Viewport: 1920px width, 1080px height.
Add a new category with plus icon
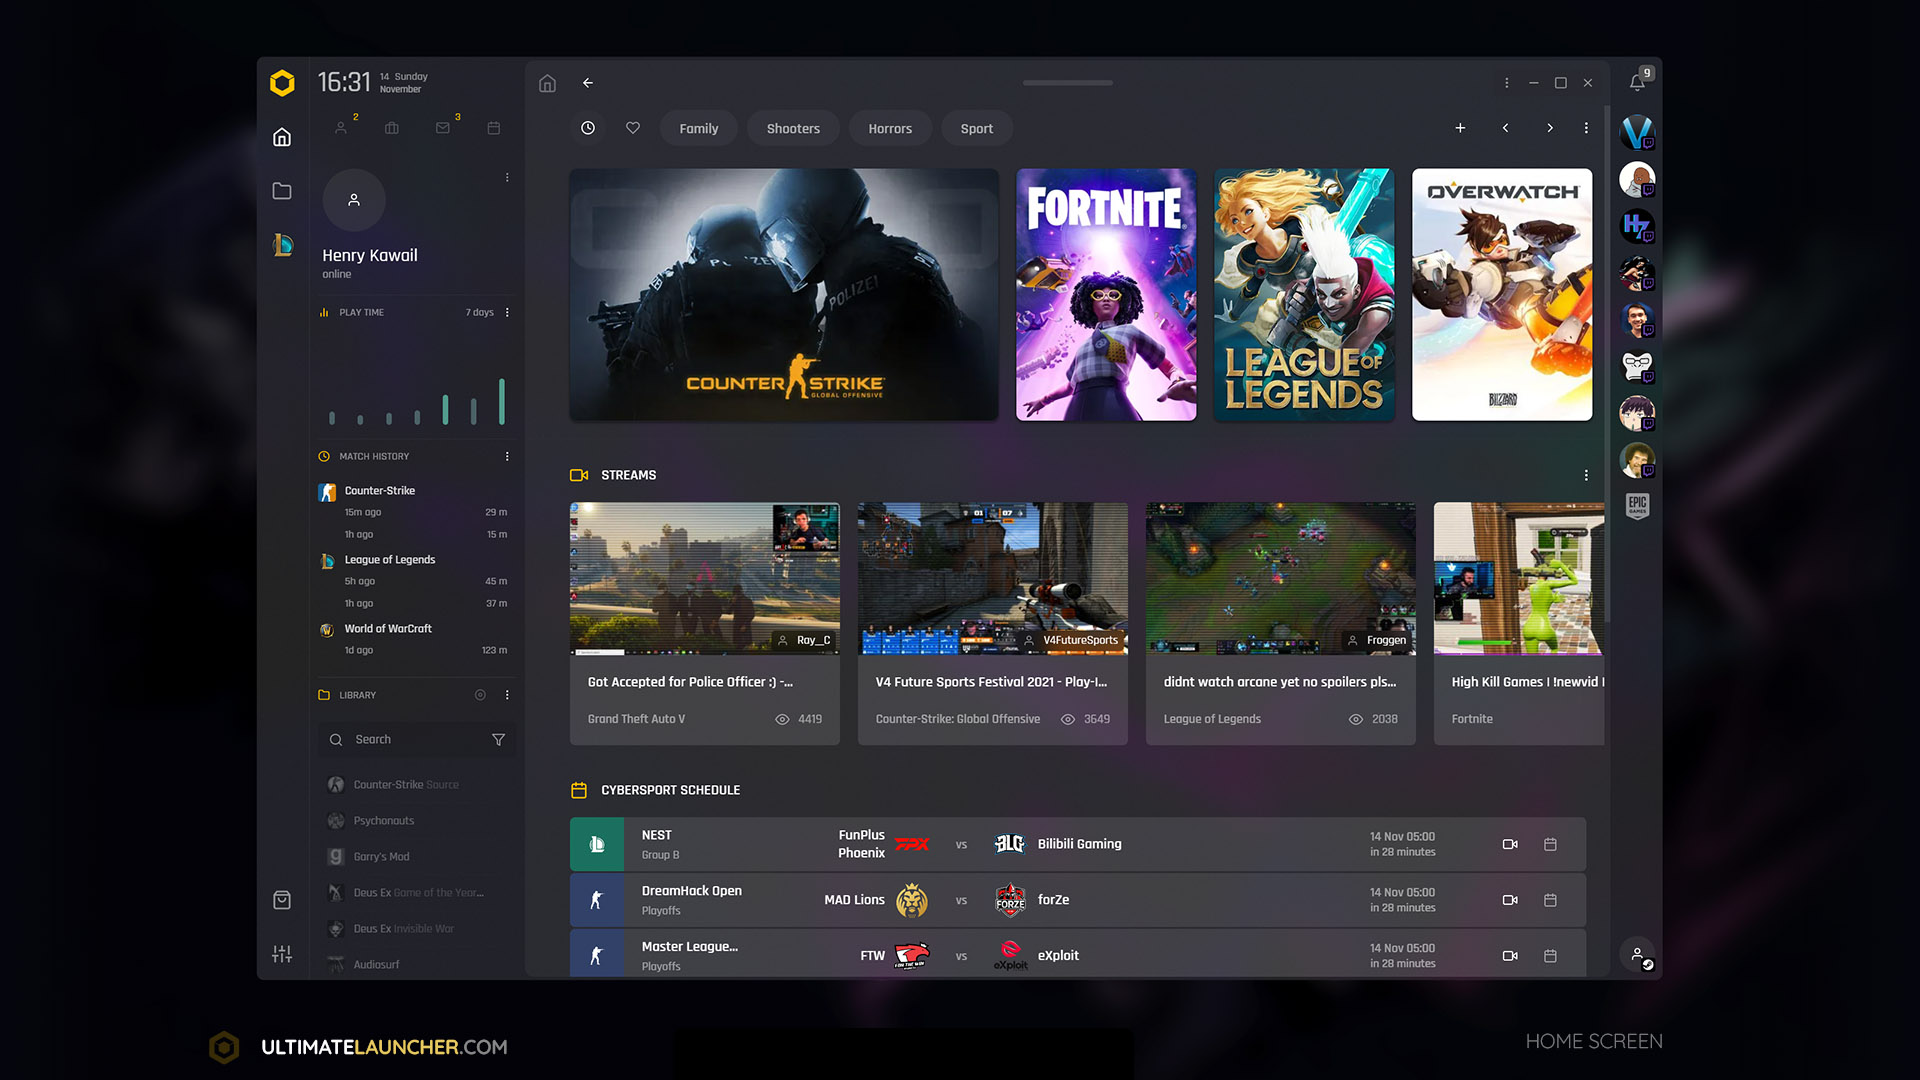pyautogui.click(x=1460, y=128)
